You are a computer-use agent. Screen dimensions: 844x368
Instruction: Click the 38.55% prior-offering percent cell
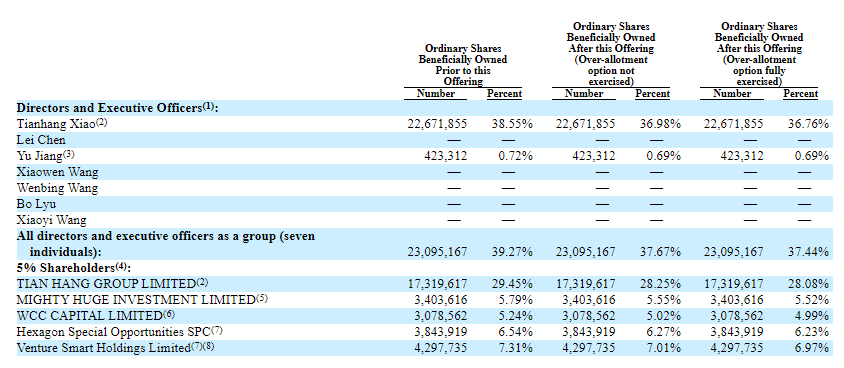[x=512, y=124]
